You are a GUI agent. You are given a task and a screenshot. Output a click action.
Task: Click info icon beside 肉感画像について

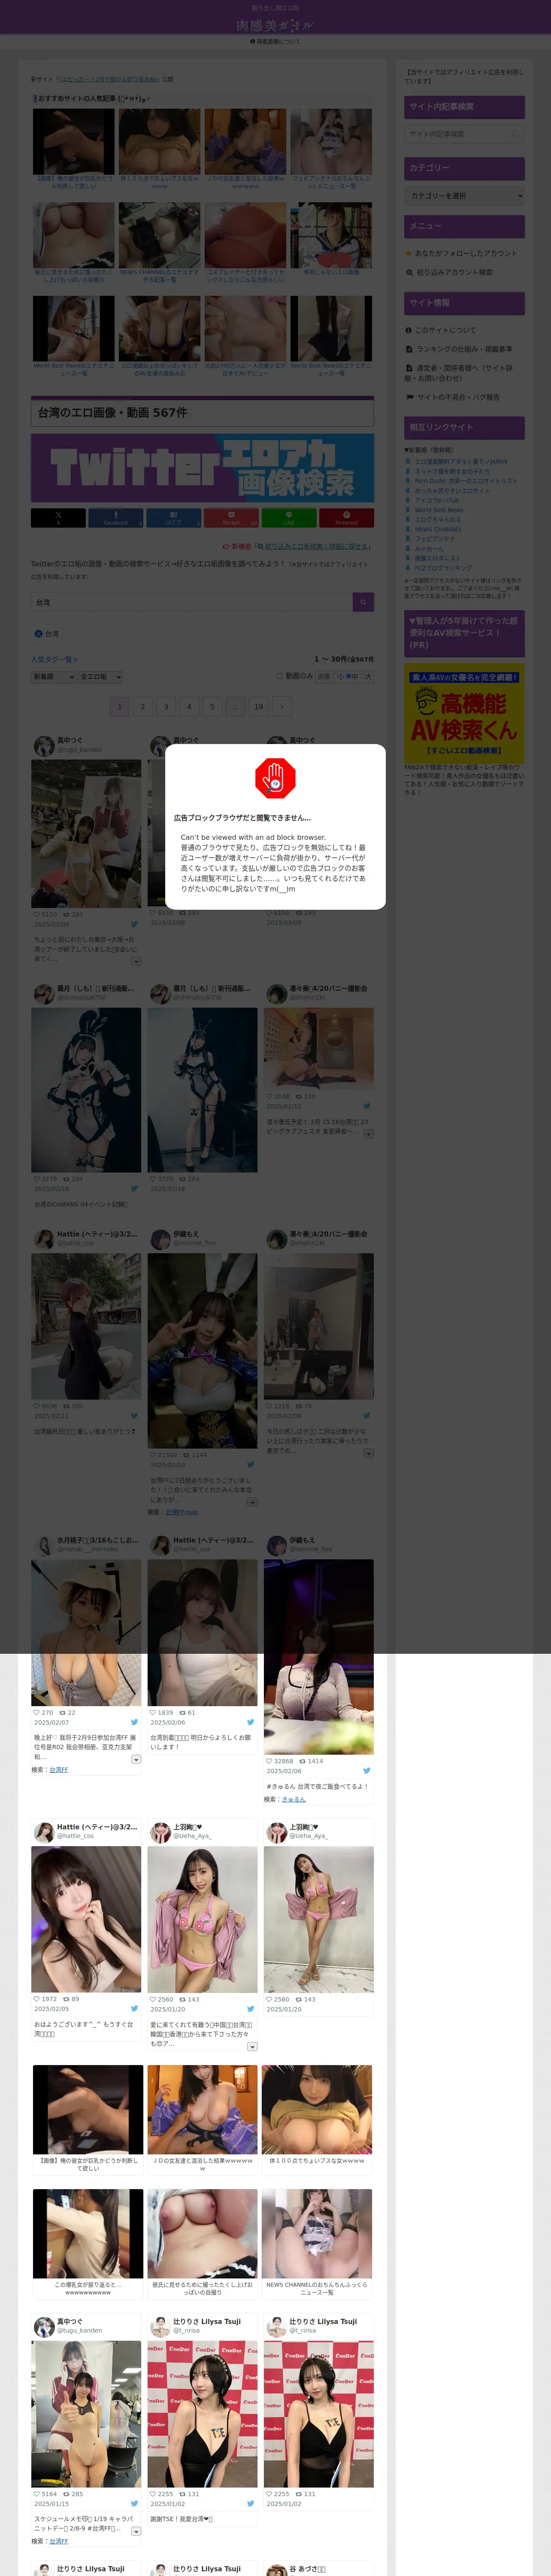tap(253, 42)
